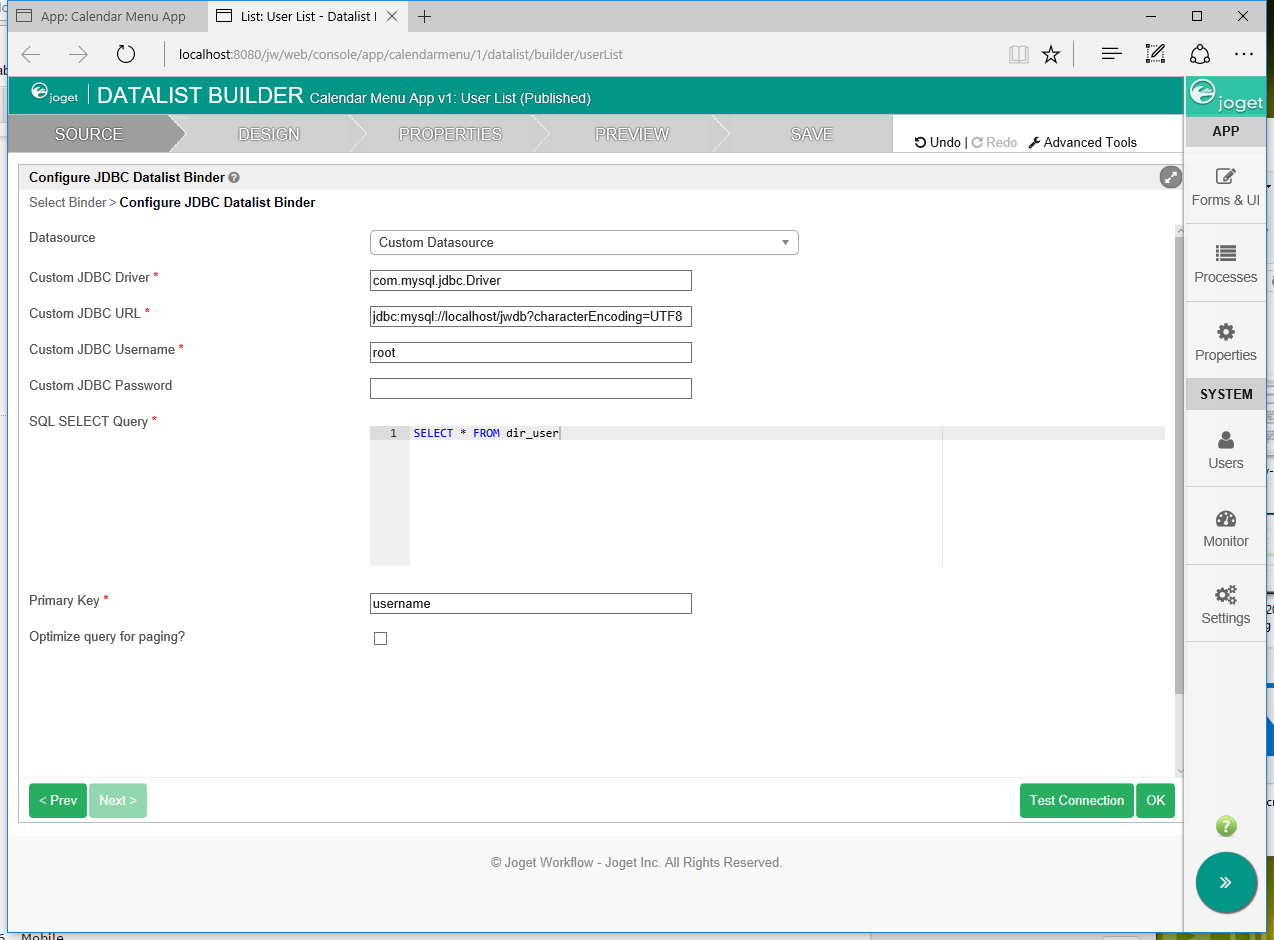Screen dimensions: 1274x940
Task: Click the Custom JDBC Username field
Action: [531, 353]
